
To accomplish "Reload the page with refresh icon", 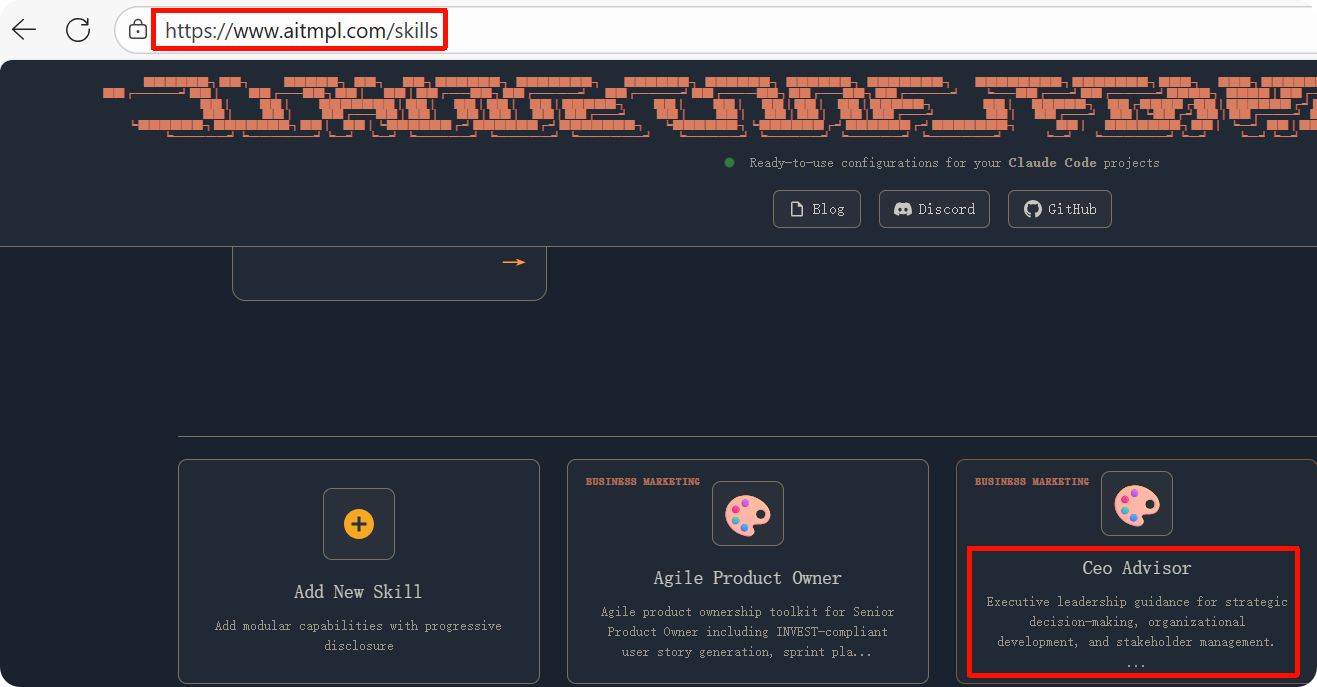I will coord(78,30).
